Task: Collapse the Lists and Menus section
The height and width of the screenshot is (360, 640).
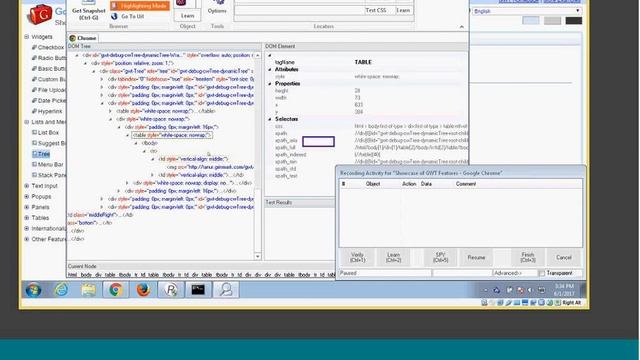Action: click(27, 122)
